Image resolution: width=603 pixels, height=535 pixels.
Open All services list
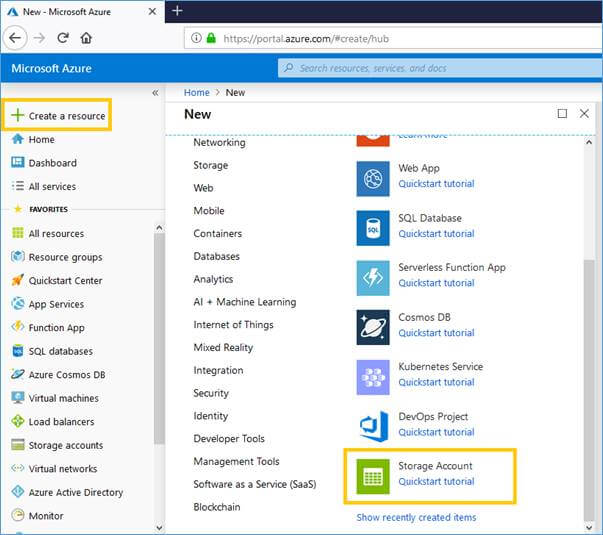tap(43, 186)
